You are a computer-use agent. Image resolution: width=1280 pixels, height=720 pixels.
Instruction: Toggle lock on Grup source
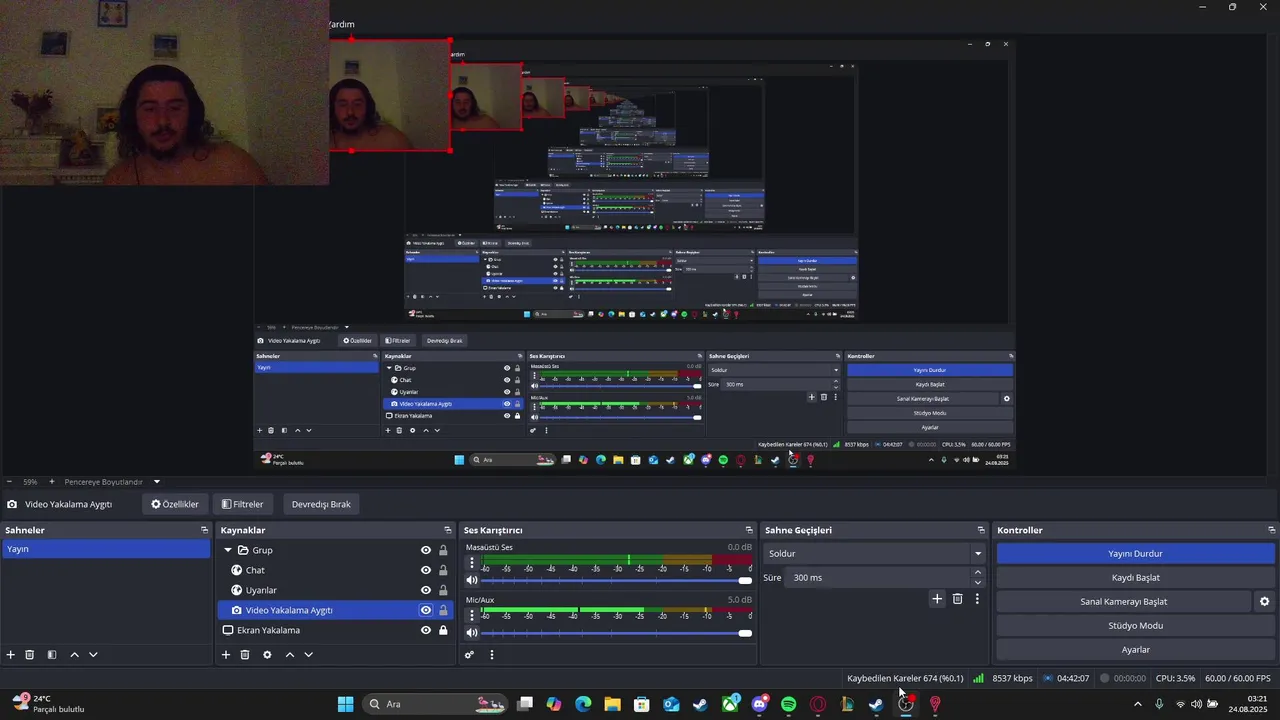(443, 550)
